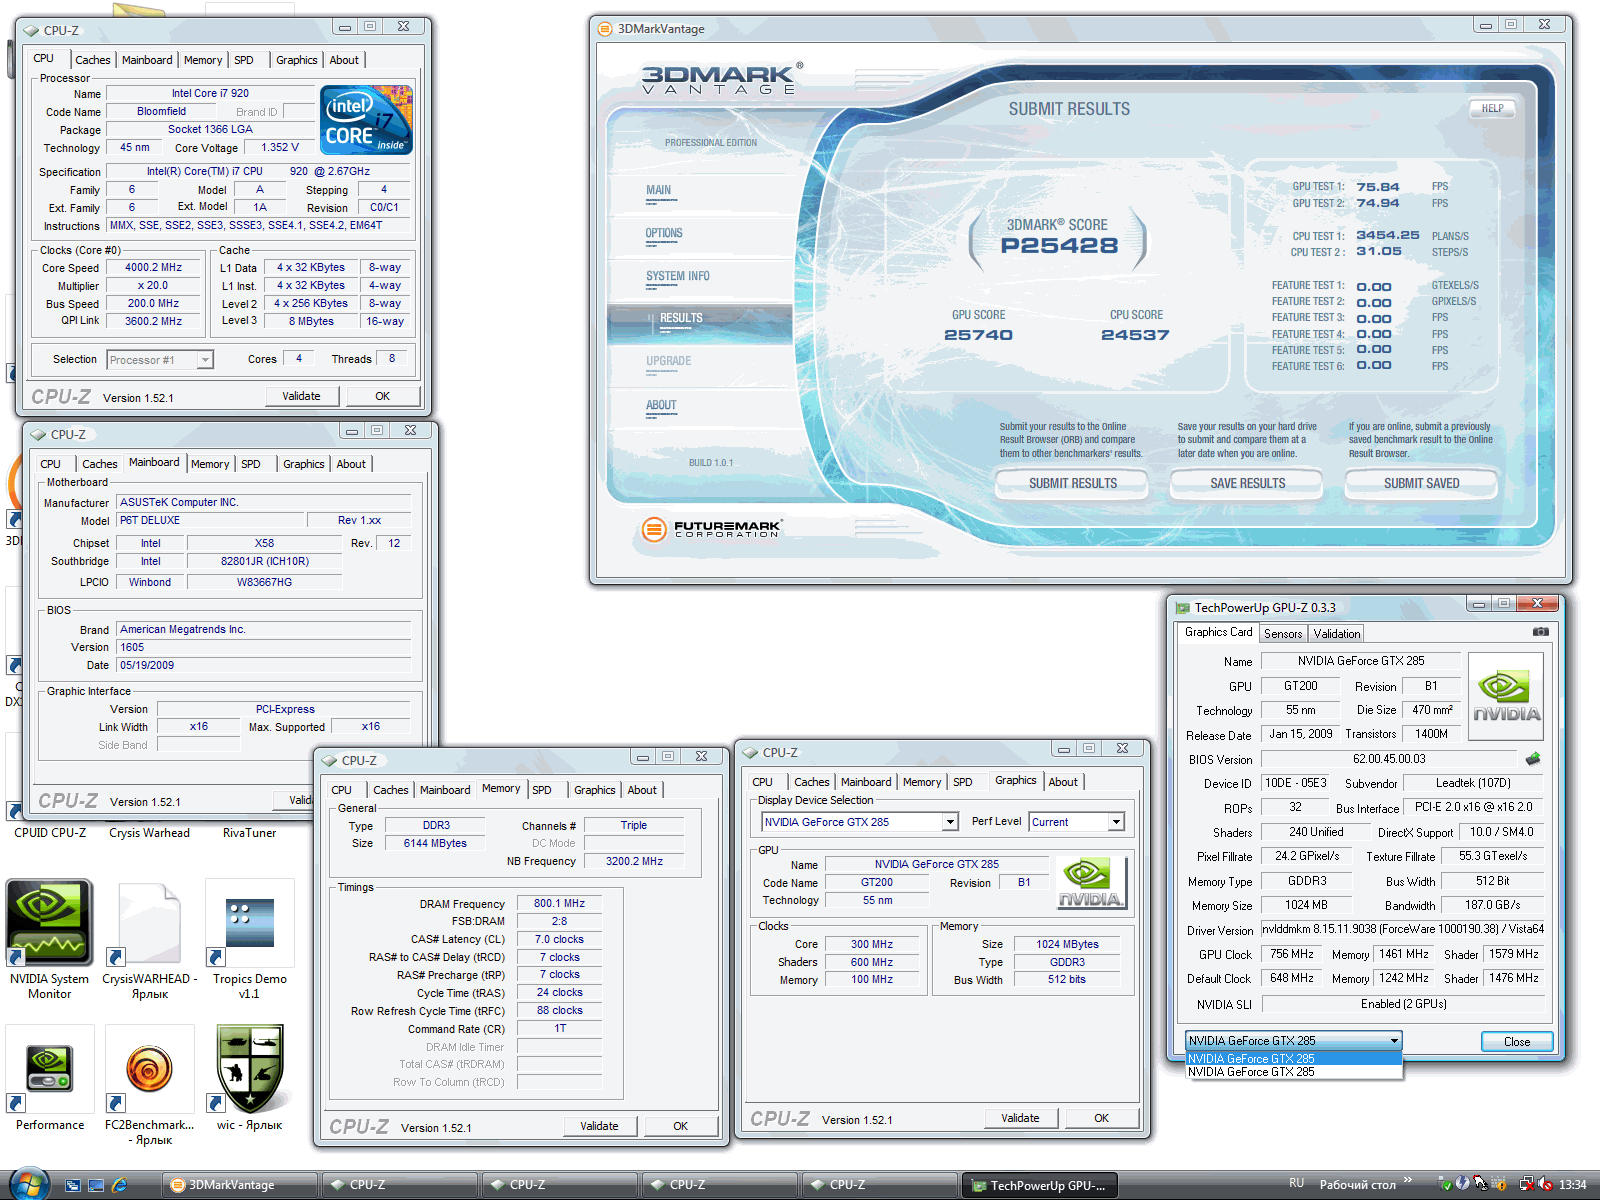This screenshot has height=1200, width=1600.
Task: Click the P25428 3DMark score
Action: pyautogui.click(x=1059, y=246)
